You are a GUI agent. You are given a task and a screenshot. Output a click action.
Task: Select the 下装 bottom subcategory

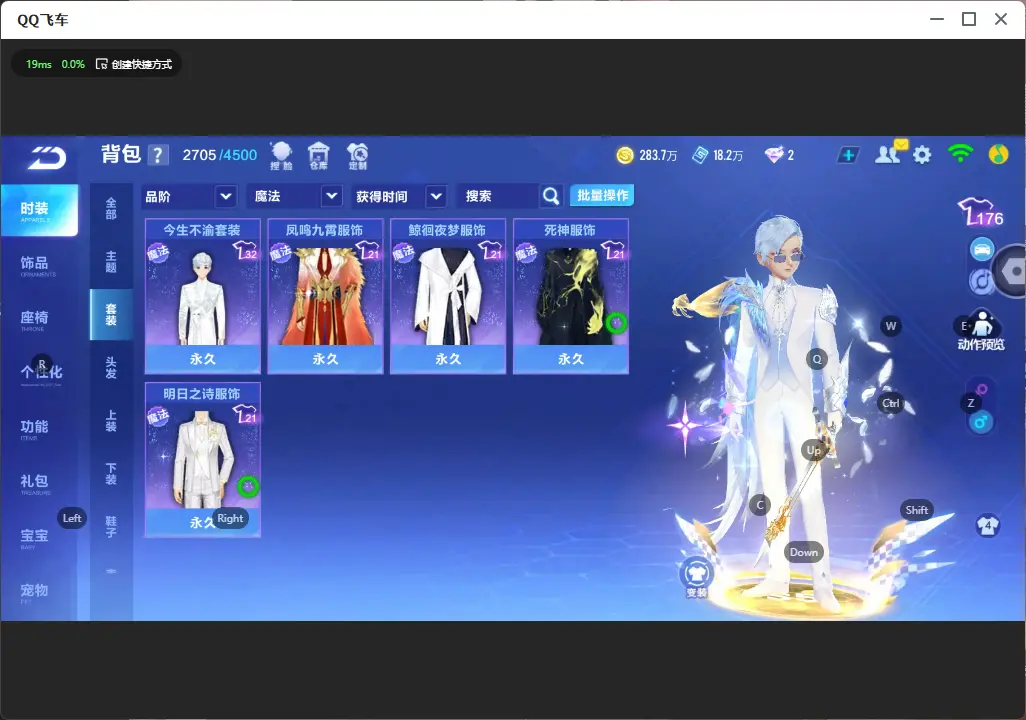coord(111,474)
